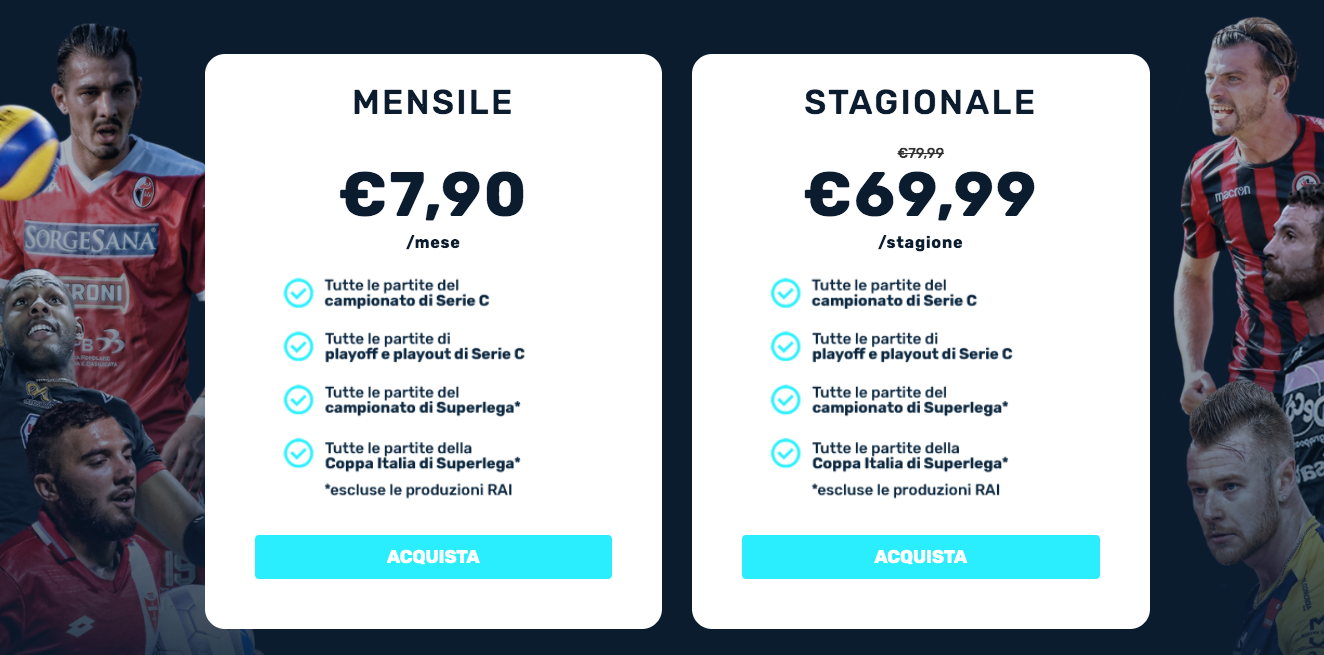Click checkmark icon for playoff e playout in Stagionale
The width and height of the screenshot is (1324, 655).
tap(786, 346)
